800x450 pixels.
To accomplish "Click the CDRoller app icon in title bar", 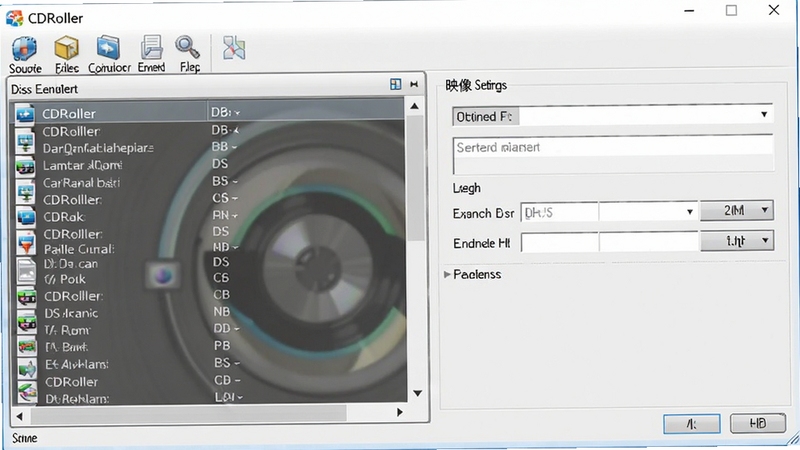I will tap(14, 18).
